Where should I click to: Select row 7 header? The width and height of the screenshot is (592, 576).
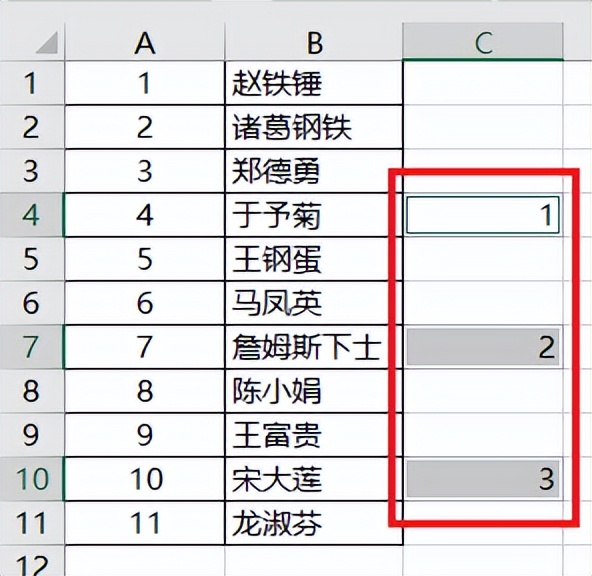pos(32,347)
